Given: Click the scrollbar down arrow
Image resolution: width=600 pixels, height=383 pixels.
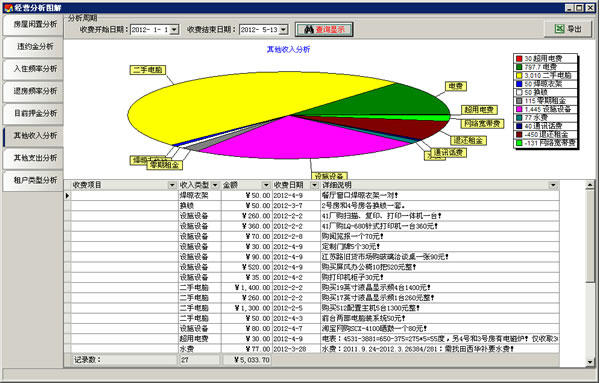Looking at the screenshot, I should point(590,362).
